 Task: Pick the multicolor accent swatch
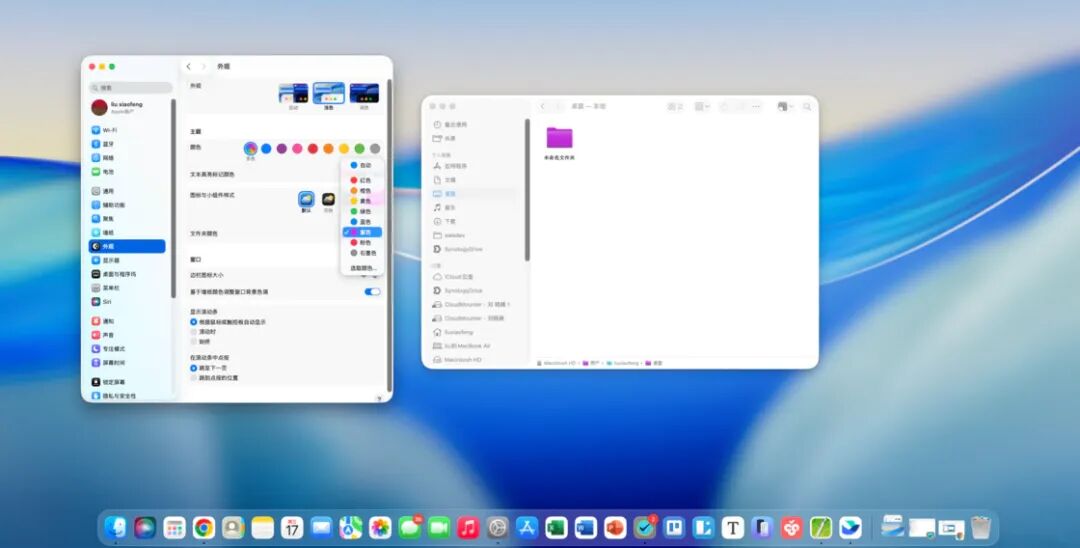[x=251, y=149]
